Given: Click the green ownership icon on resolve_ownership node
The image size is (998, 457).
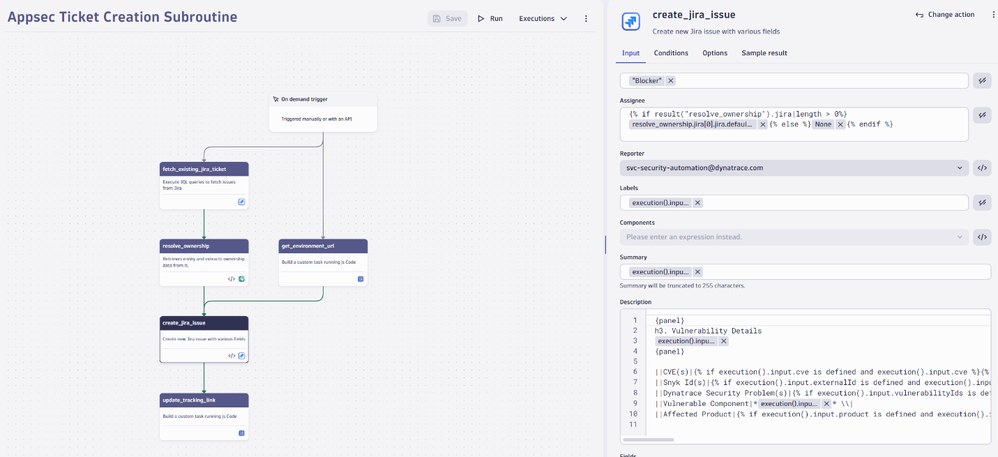Looking at the screenshot, I should (242, 279).
